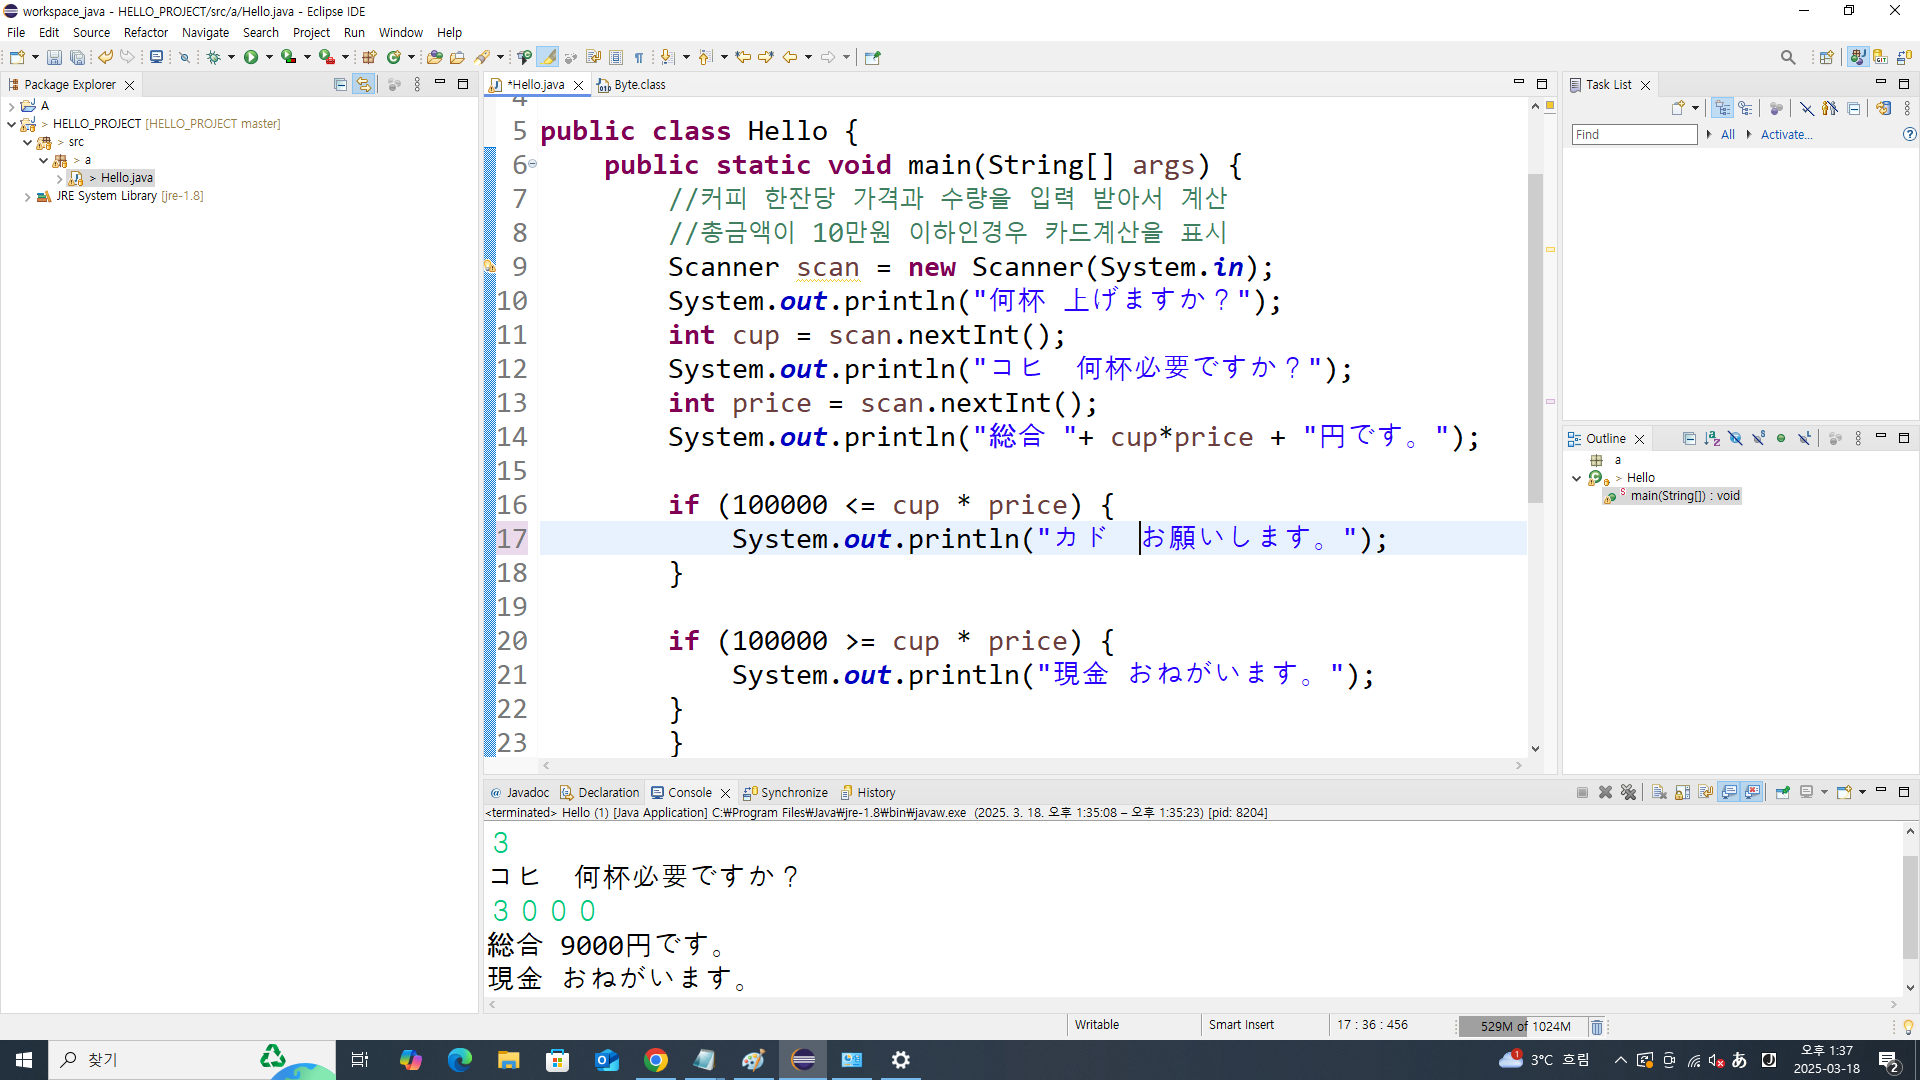Click the Find field in the Task List
The width and height of the screenshot is (1920, 1080).
(1634, 135)
